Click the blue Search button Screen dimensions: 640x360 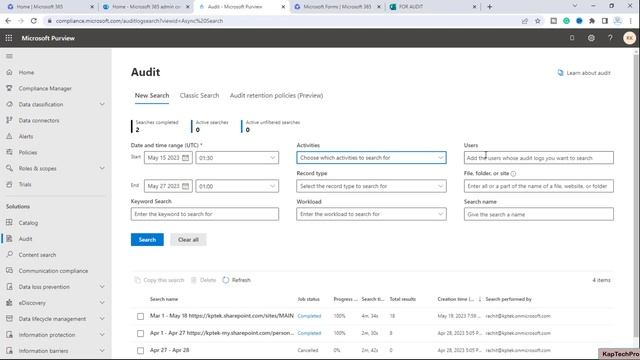tap(147, 240)
